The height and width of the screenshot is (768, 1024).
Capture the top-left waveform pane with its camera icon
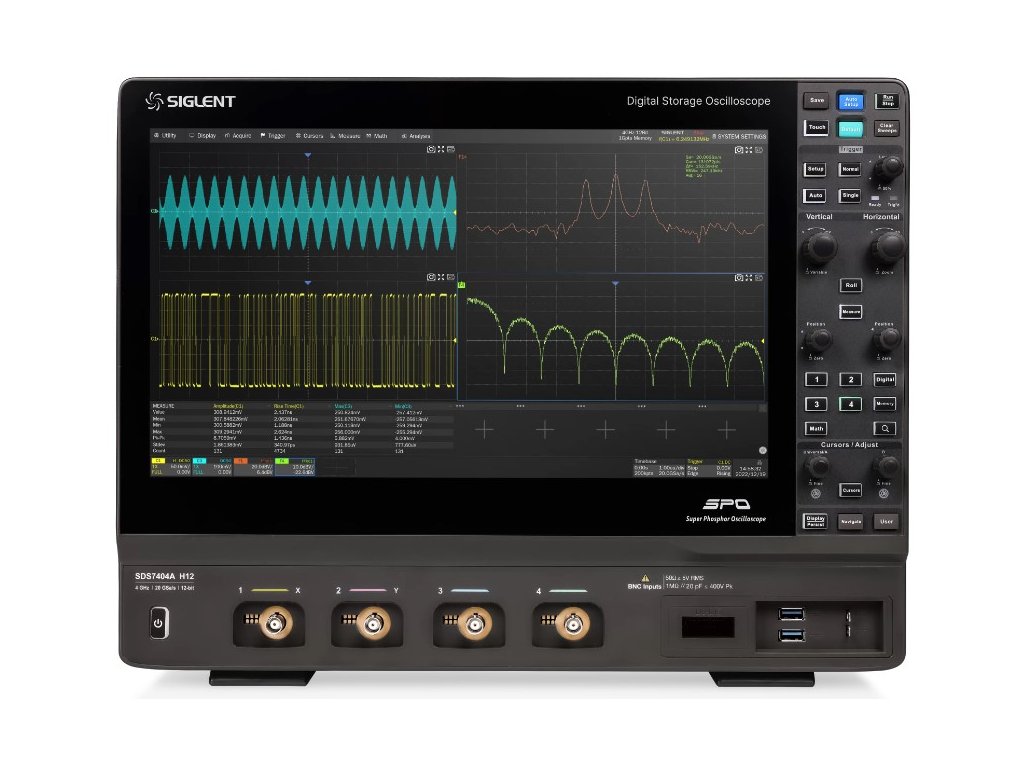point(431,150)
